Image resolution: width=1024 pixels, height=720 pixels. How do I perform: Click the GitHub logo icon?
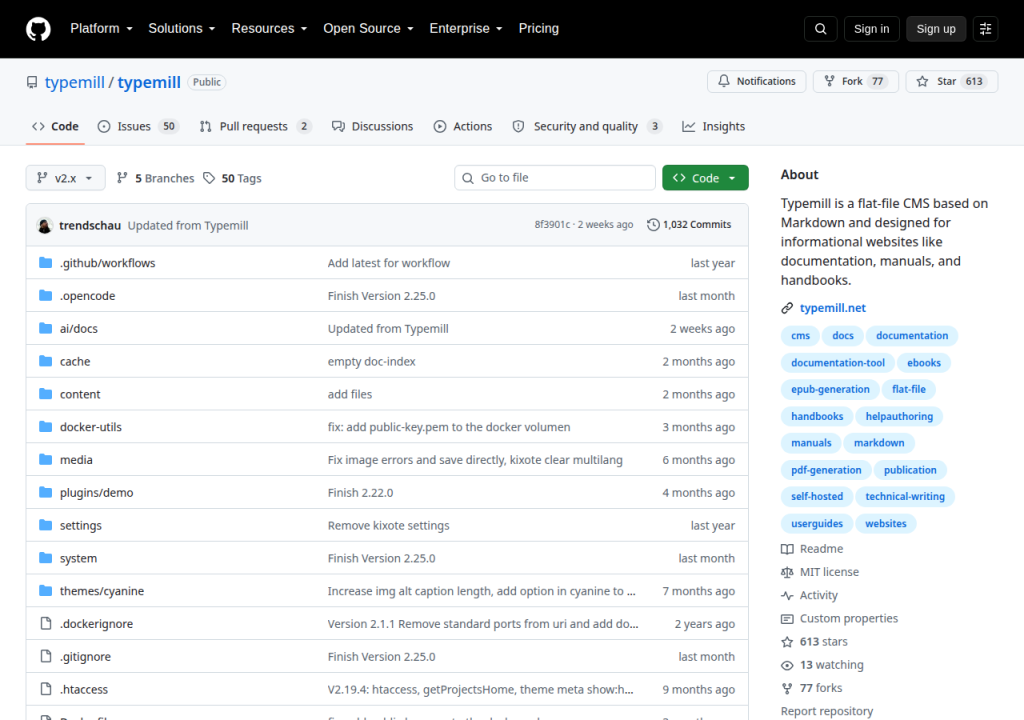(x=38, y=29)
